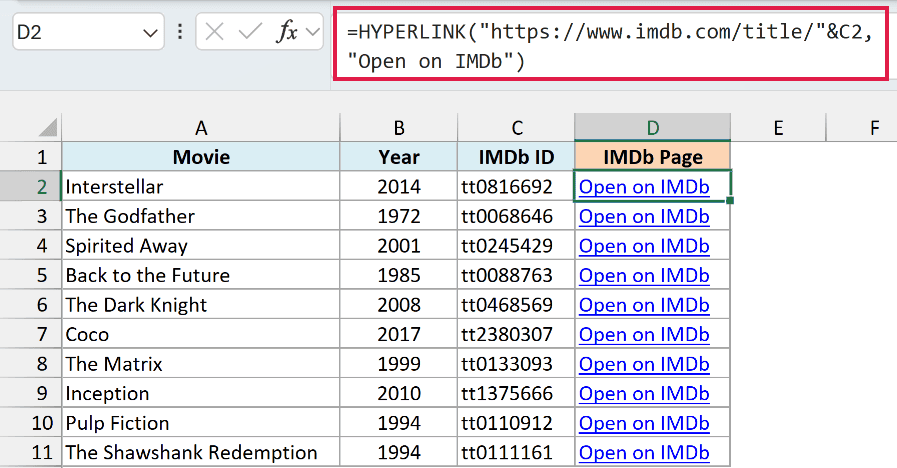This screenshot has width=897, height=468.
Task: Select row 6 header
Action: 31,305
